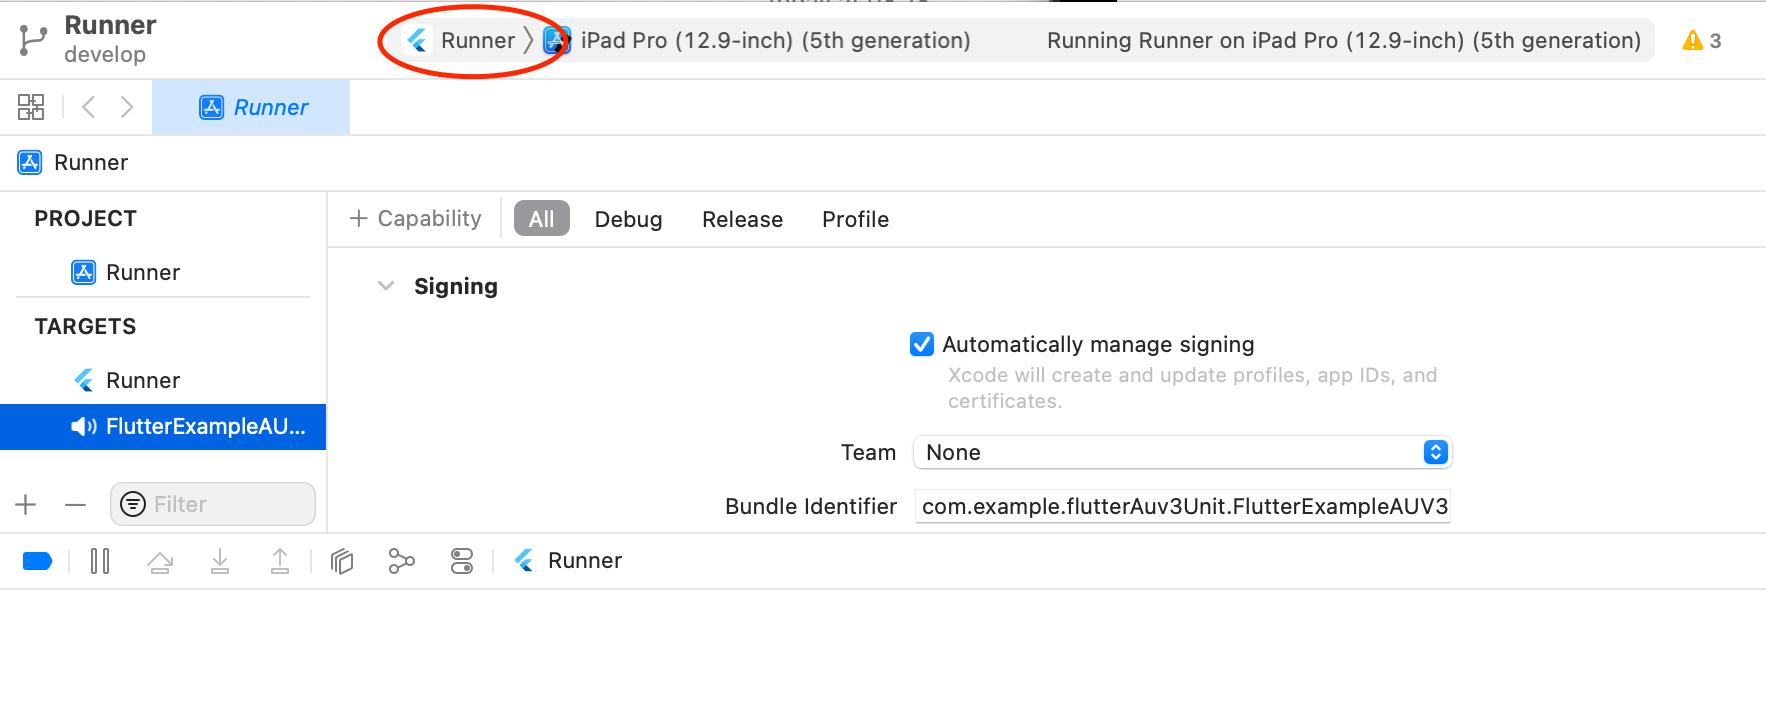This screenshot has width=1766, height=704.
Task: Switch to the Profile configuration tab
Action: [x=855, y=219]
